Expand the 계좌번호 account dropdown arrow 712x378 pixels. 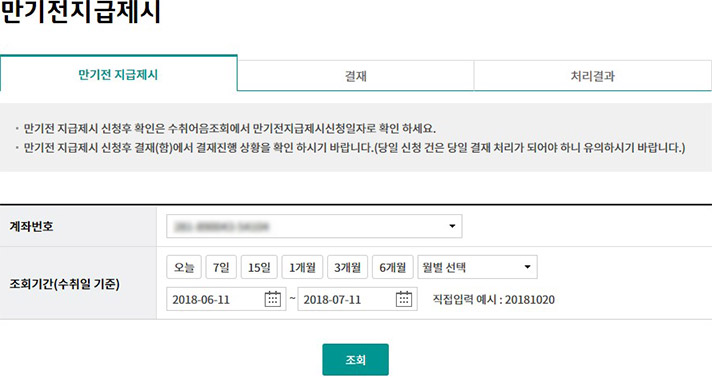[452, 226]
